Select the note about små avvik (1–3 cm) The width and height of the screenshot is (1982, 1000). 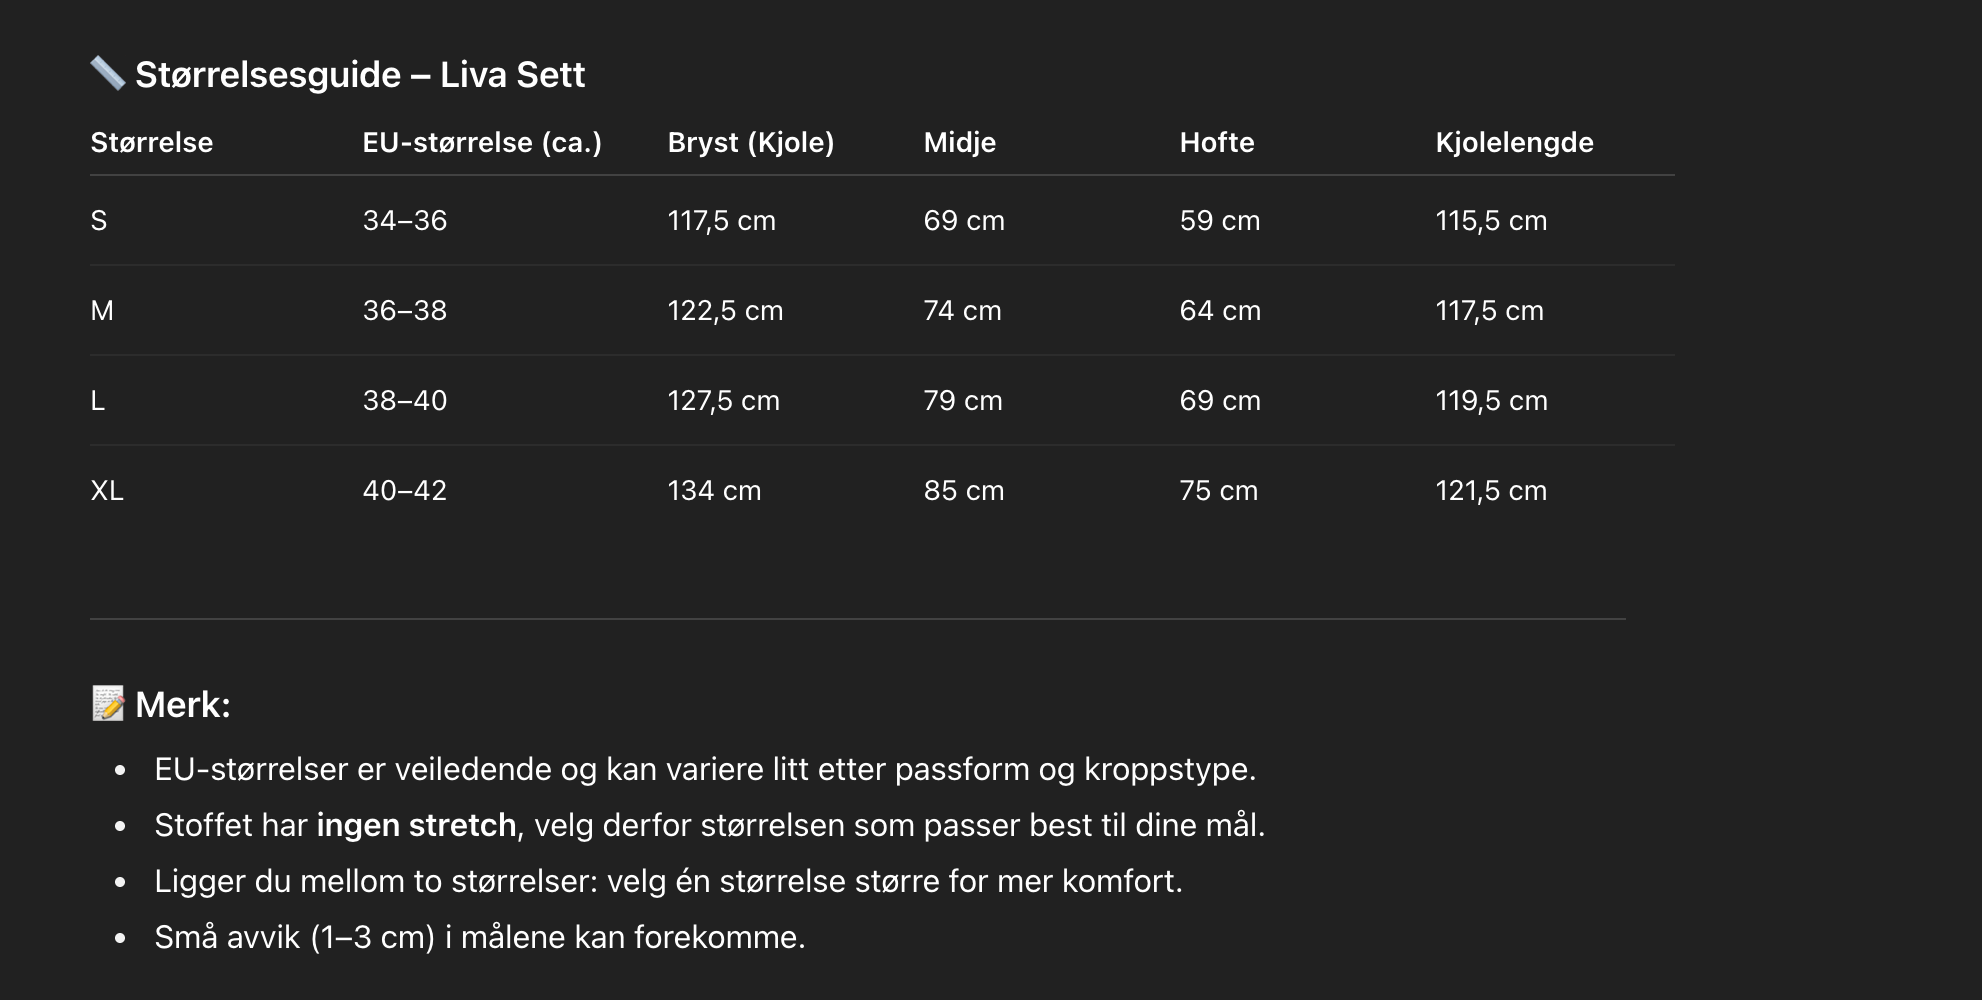(480, 937)
